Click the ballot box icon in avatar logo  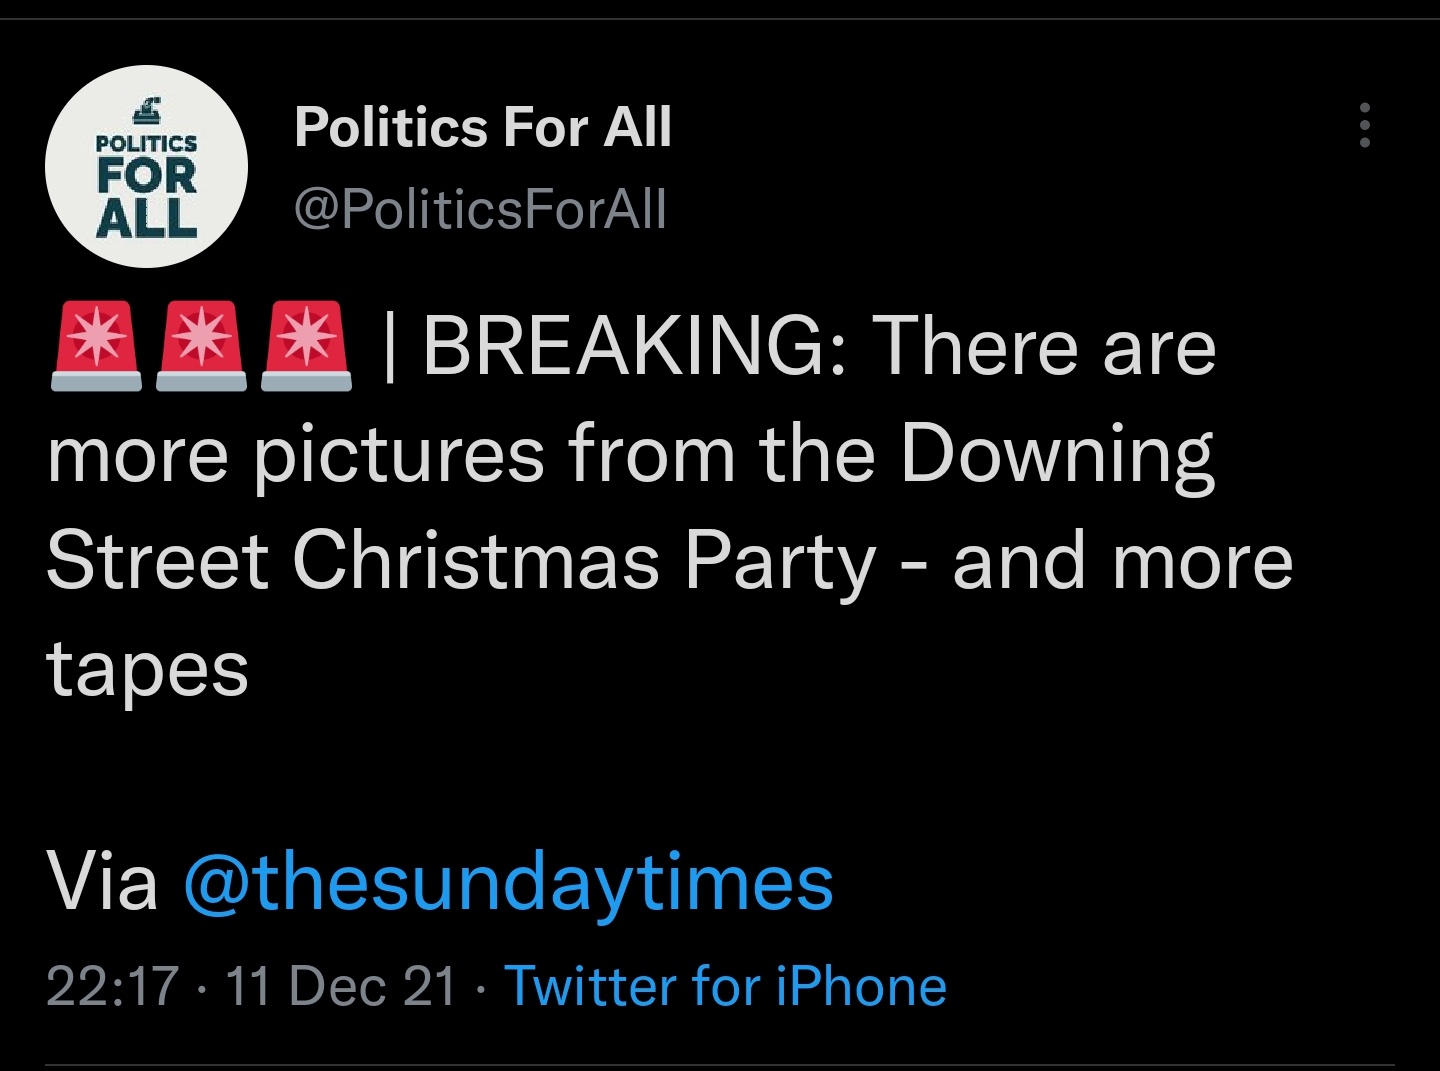click(x=148, y=107)
